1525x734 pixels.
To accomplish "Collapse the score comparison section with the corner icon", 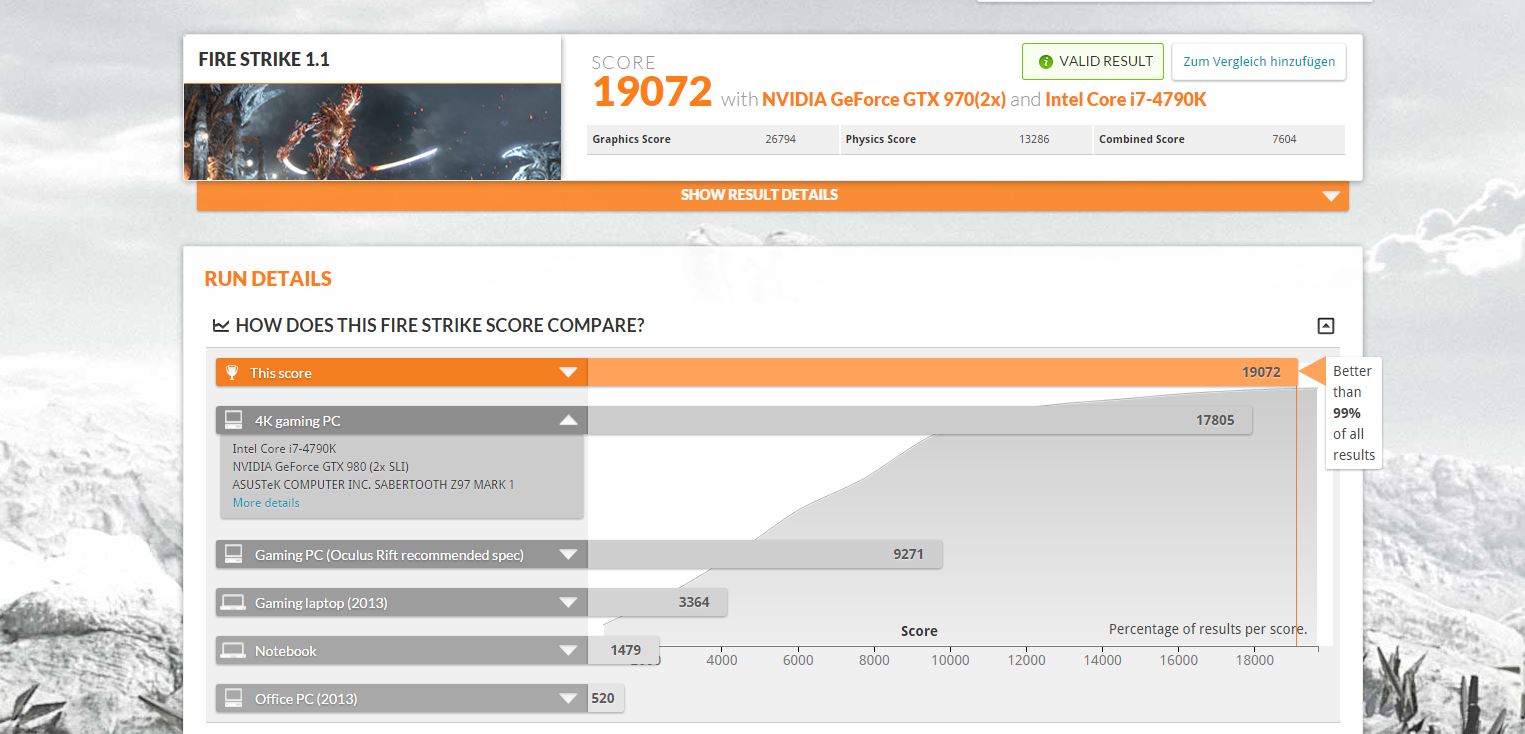I will click(x=1326, y=325).
